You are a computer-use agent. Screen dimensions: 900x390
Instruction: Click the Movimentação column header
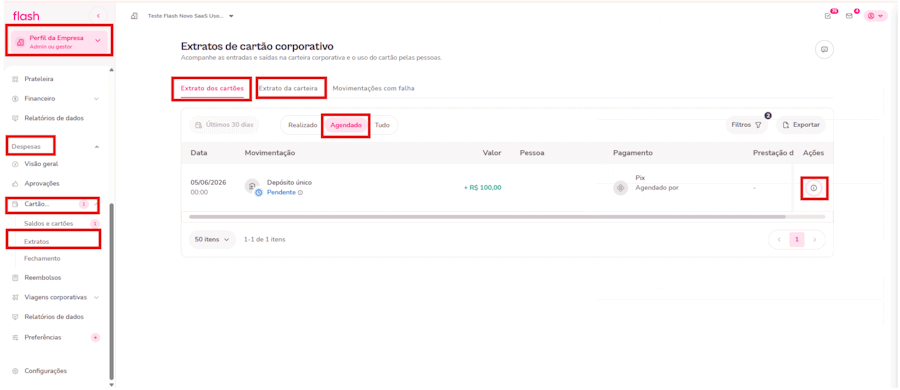(270, 153)
